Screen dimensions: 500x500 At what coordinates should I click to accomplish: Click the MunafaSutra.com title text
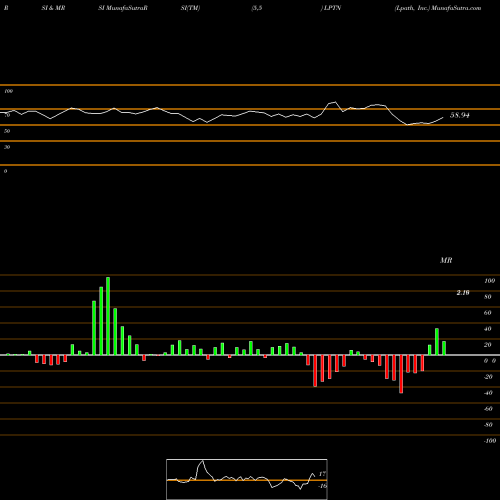[x=456, y=8]
